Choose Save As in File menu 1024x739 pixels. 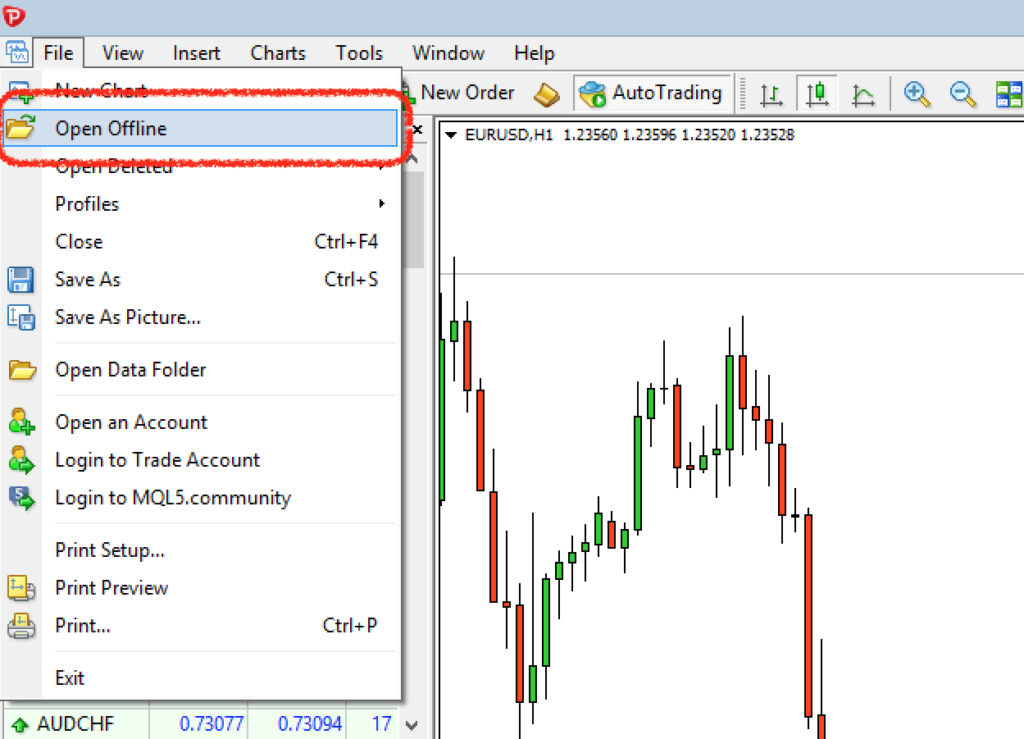[x=200, y=279]
